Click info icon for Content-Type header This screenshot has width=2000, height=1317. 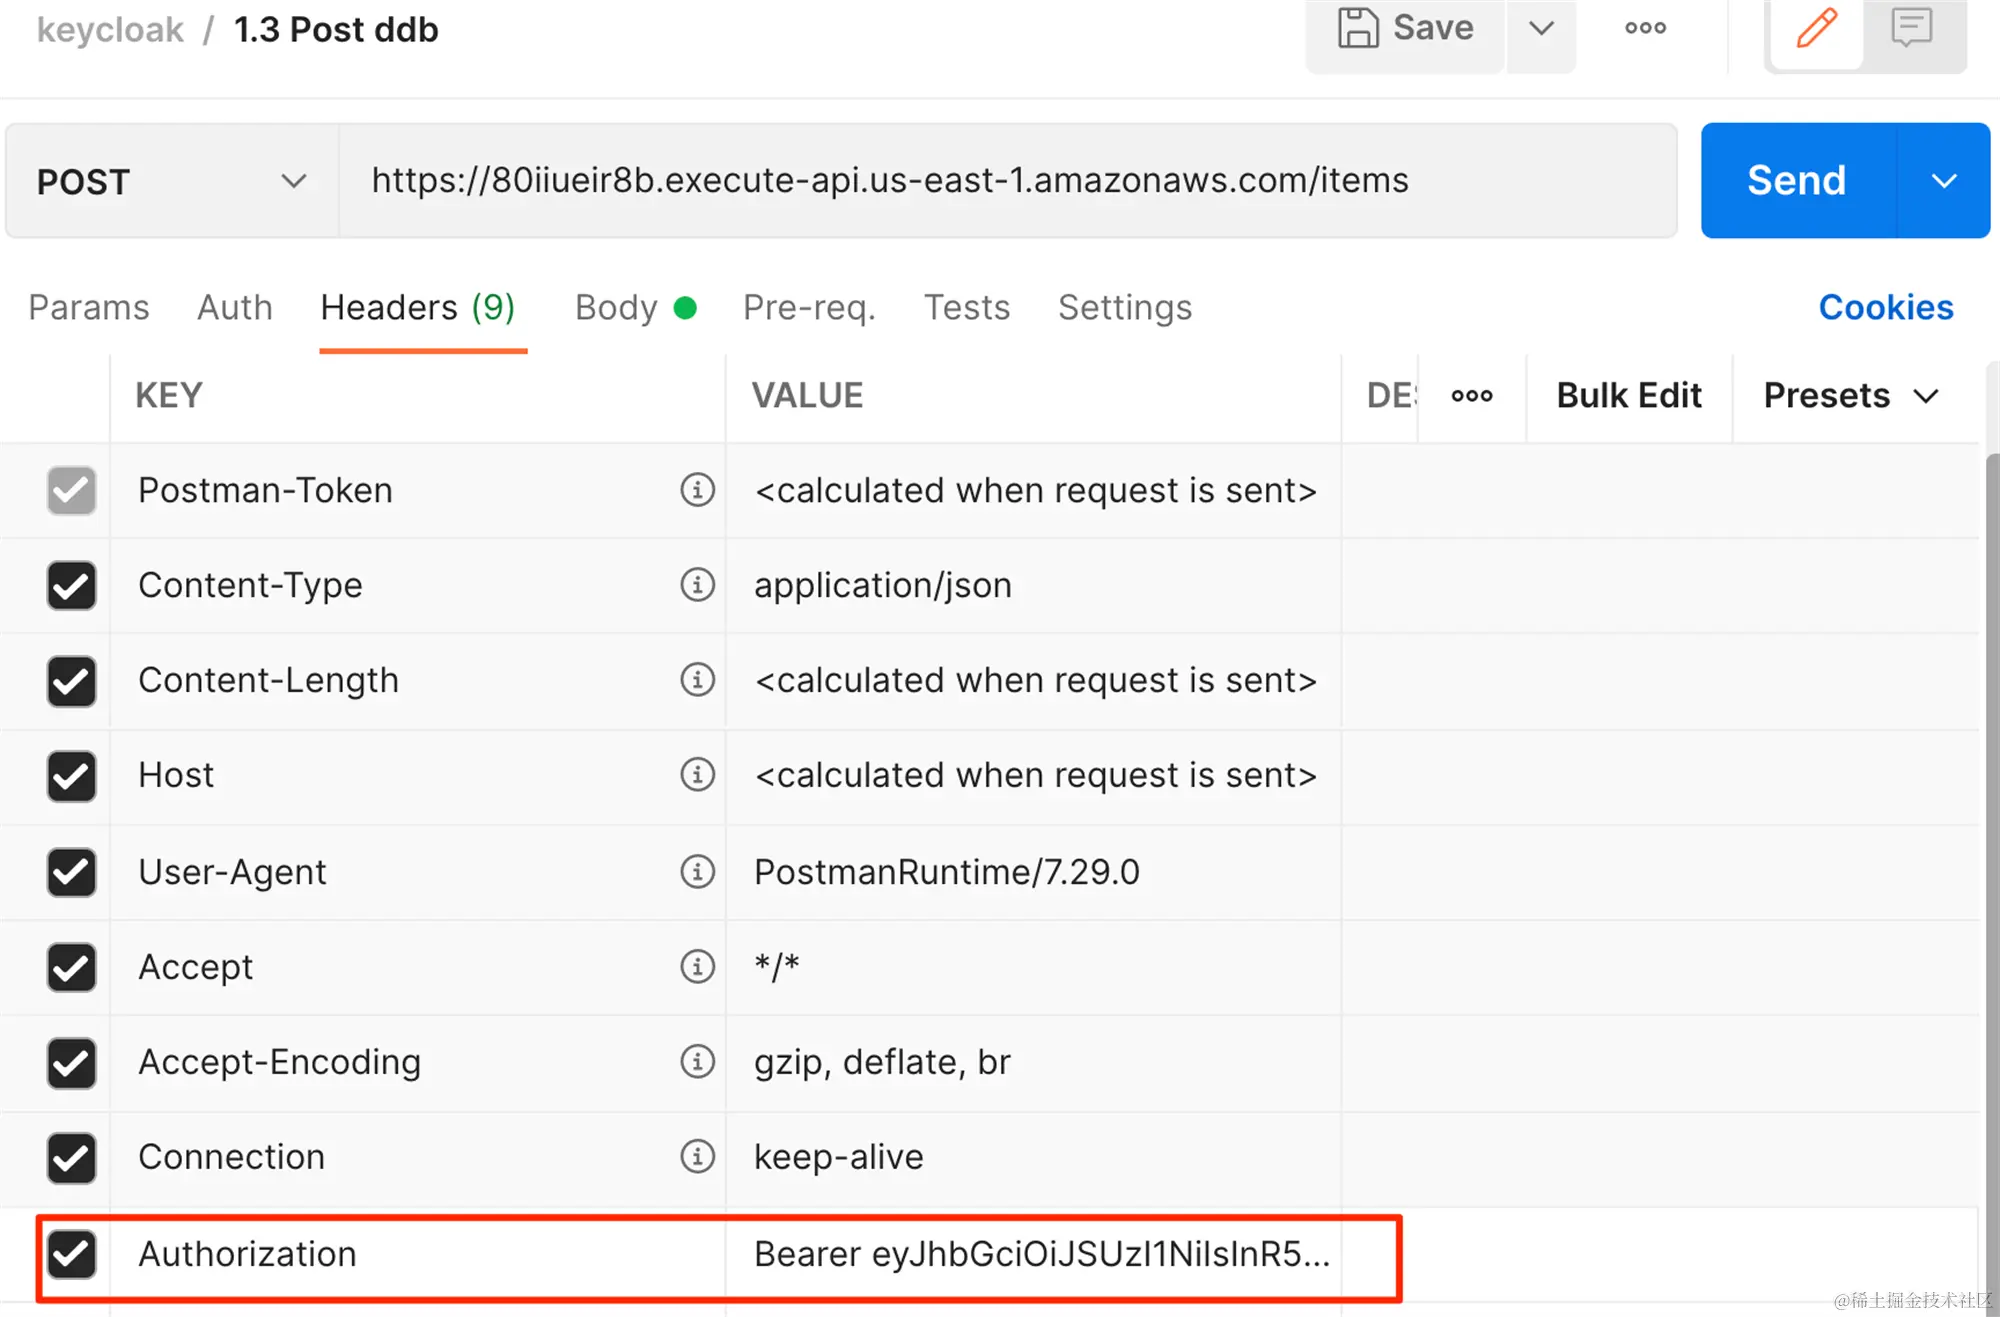coord(697,585)
